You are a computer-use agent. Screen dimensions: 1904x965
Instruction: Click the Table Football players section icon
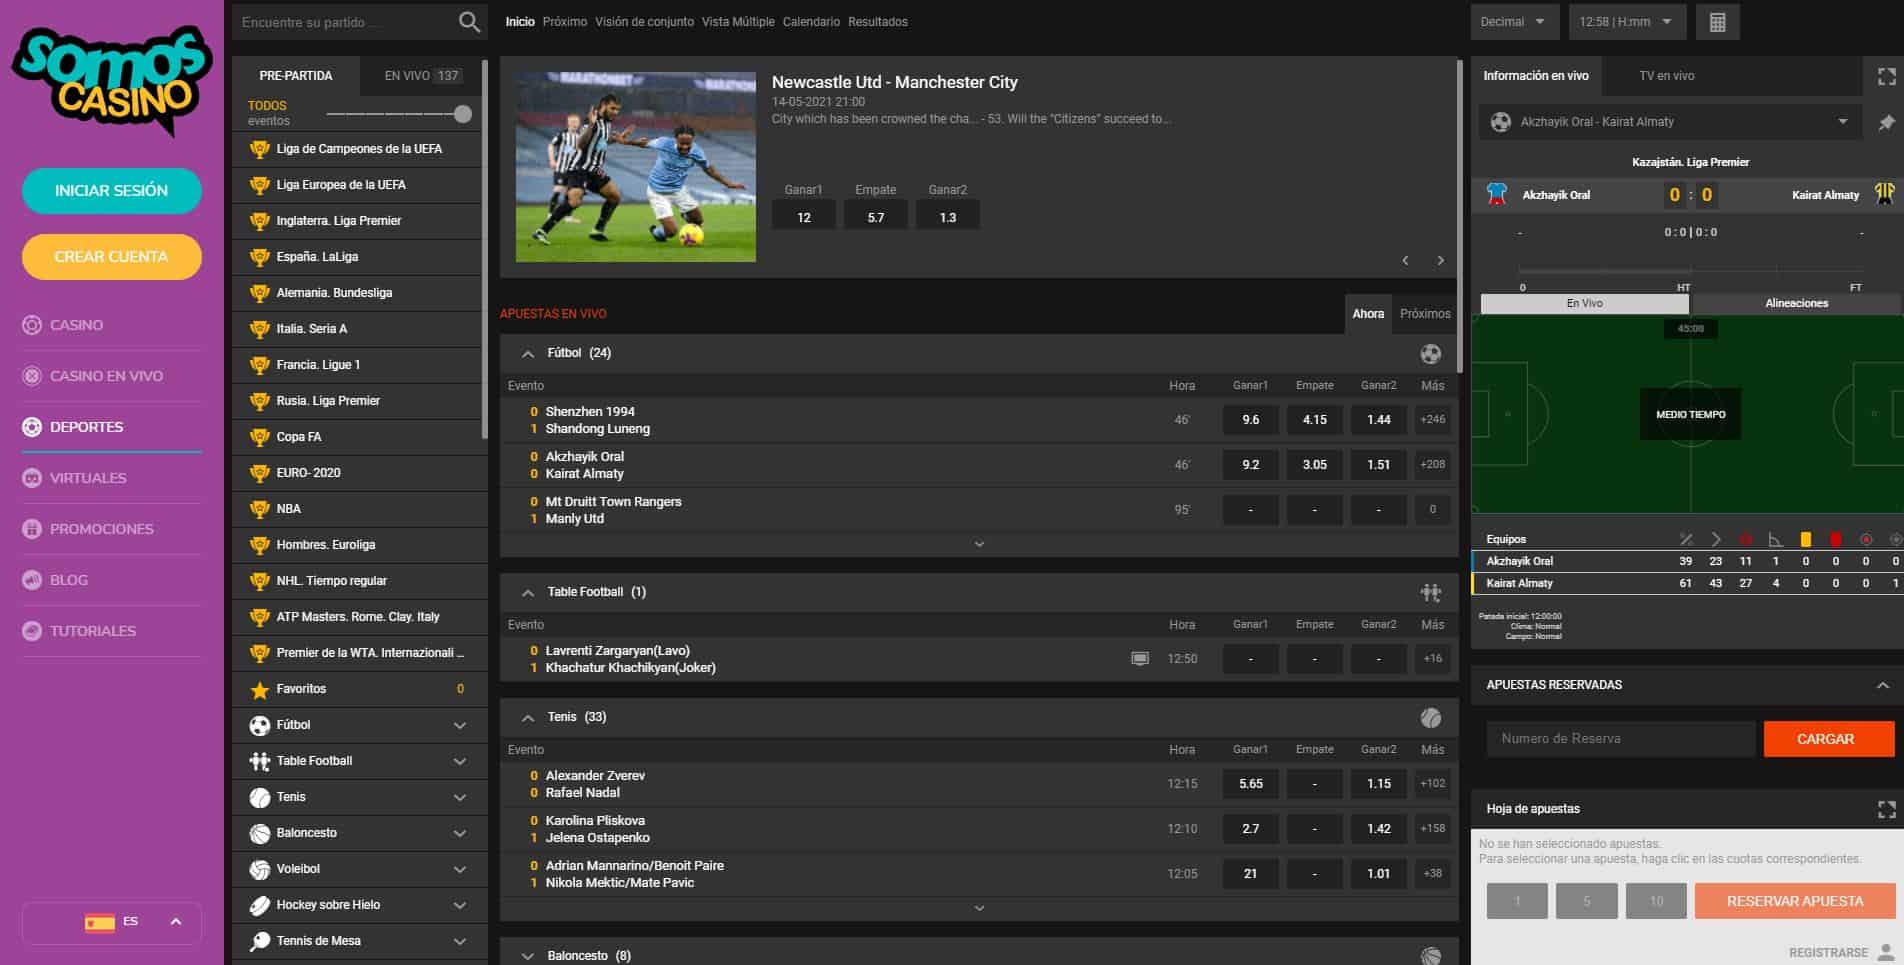tap(1431, 592)
